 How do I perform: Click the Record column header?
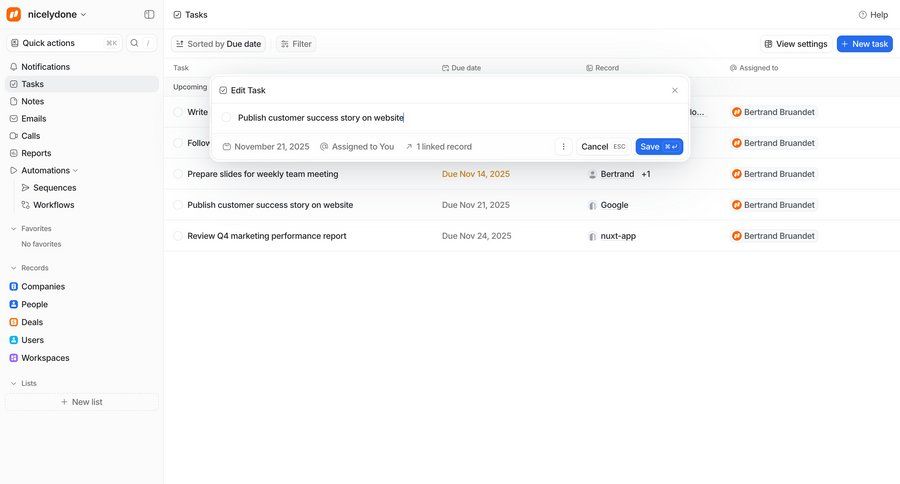click(x=602, y=68)
